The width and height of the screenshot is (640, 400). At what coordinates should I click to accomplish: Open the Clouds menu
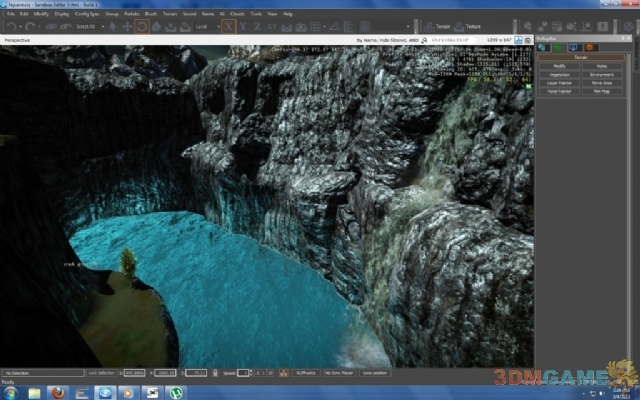click(237, 14)
